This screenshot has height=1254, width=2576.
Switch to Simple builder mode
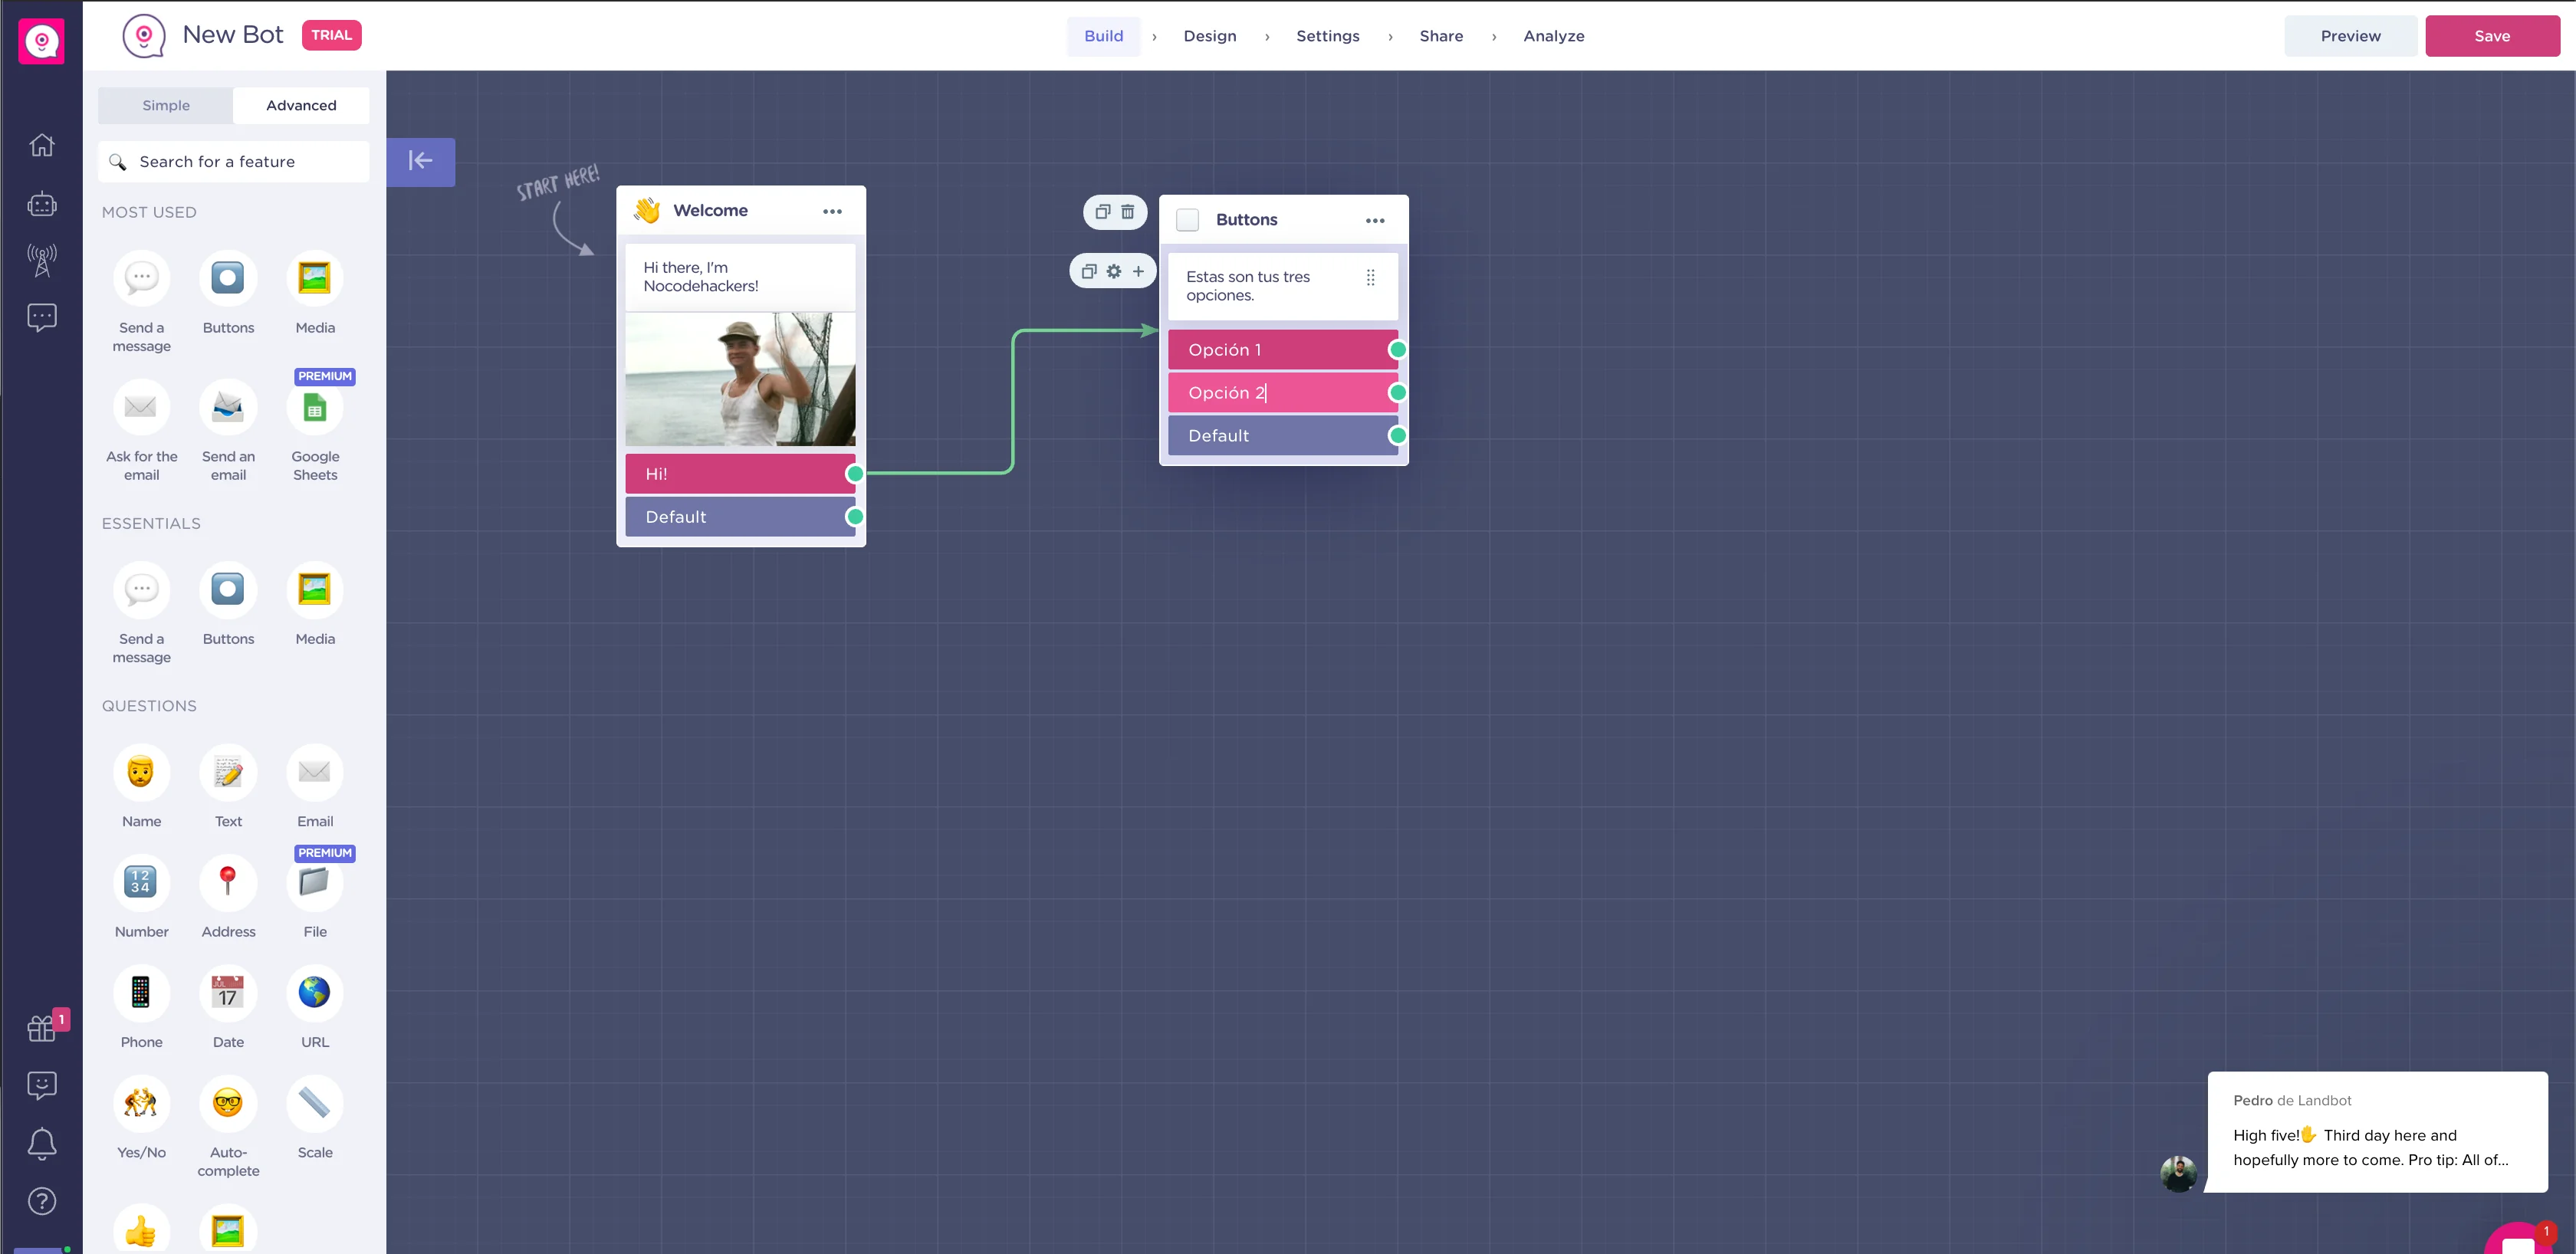(166, 105)
